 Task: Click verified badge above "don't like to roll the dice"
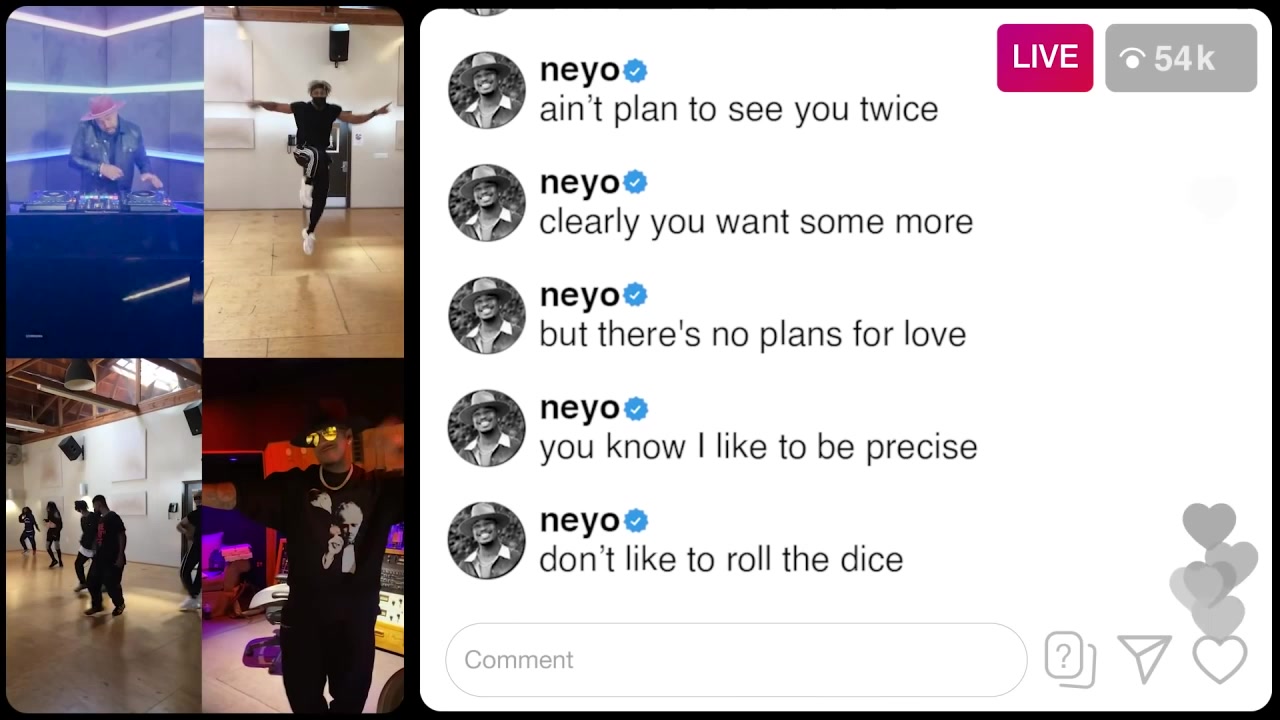click(x=635, y=521)
